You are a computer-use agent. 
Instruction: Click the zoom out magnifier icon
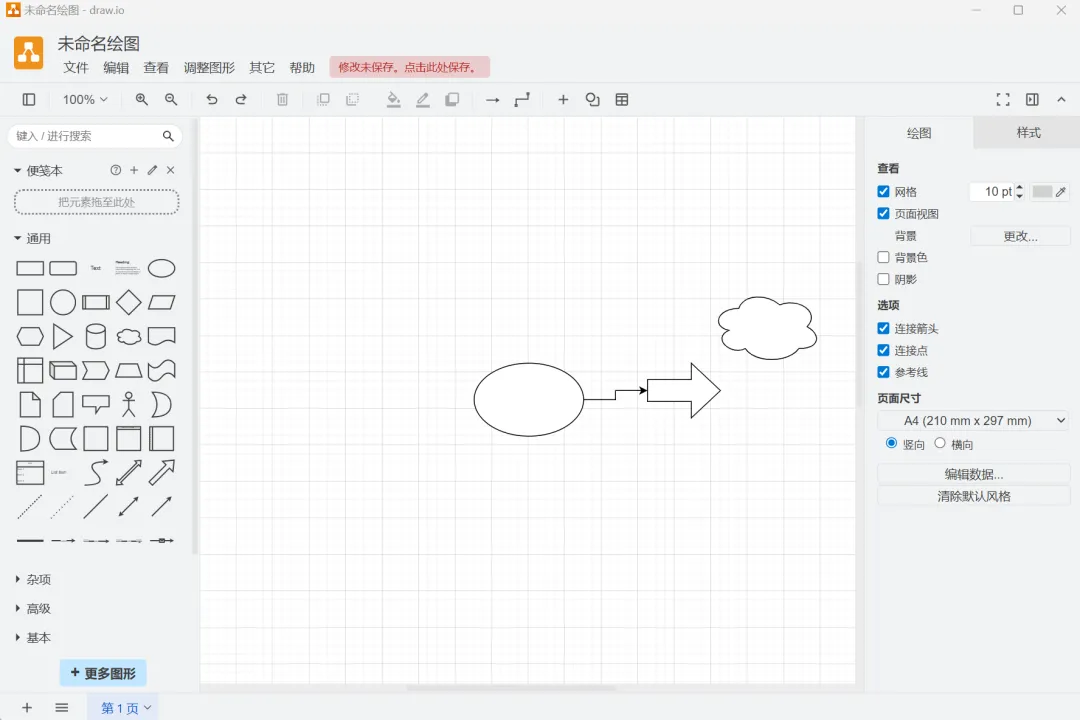[x=171, y=100]
